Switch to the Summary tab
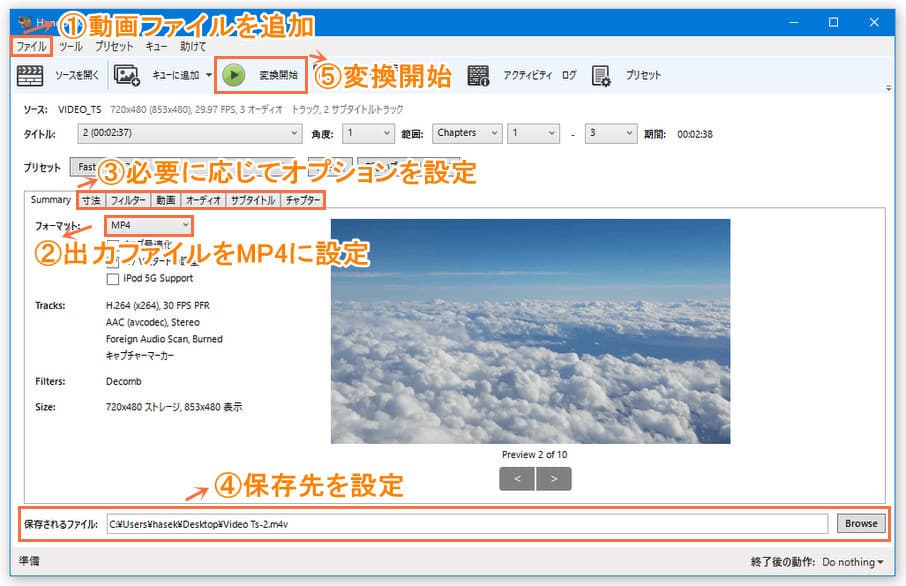The height and width of the screenshot is (586, 906). 50,199
